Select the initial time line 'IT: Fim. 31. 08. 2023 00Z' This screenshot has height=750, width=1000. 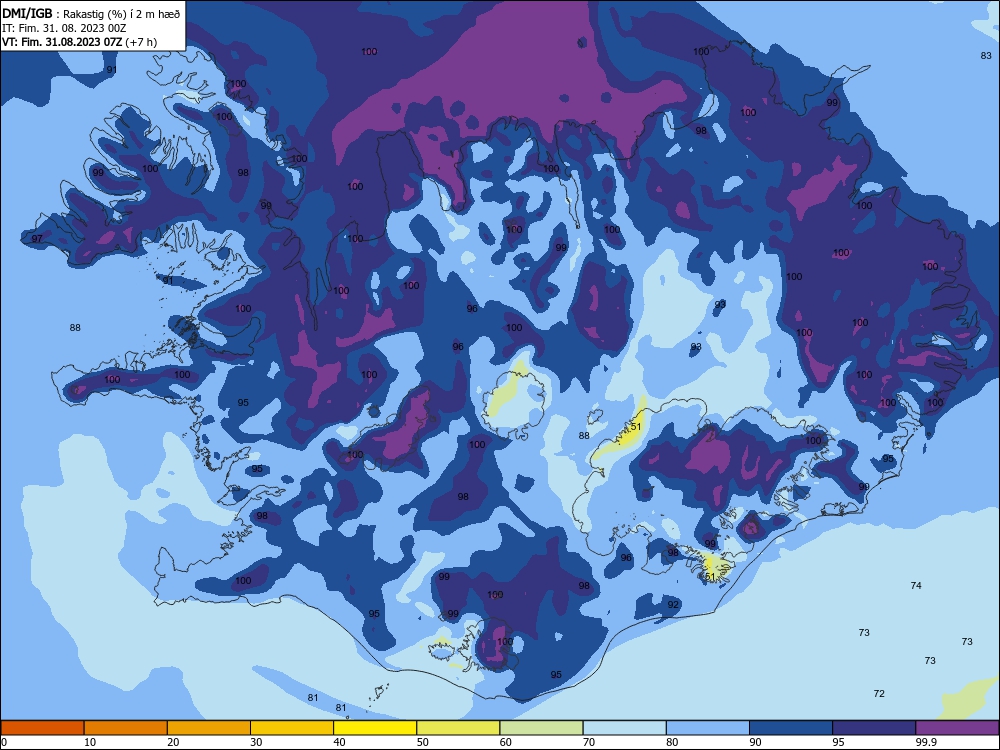pos(64,28)
